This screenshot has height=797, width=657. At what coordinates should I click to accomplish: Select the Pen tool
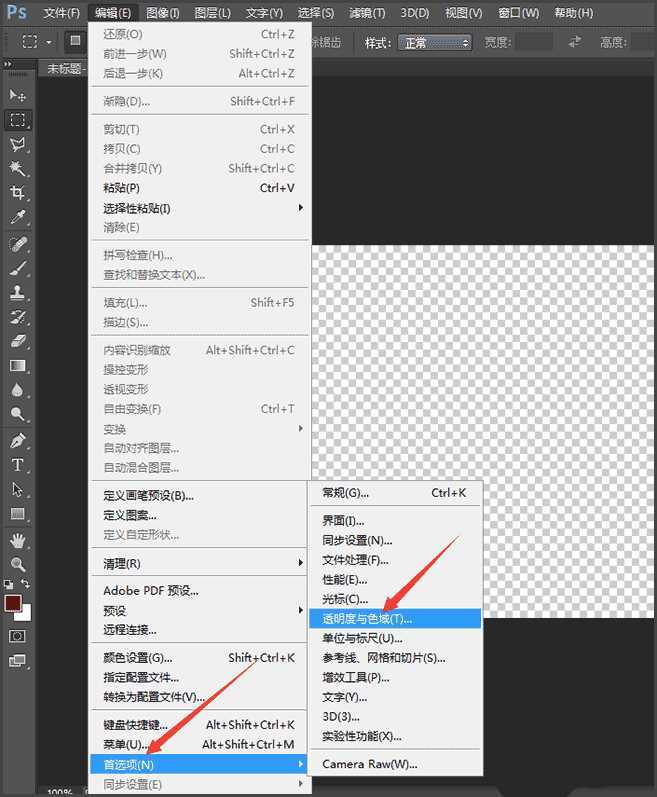[17, 440]
